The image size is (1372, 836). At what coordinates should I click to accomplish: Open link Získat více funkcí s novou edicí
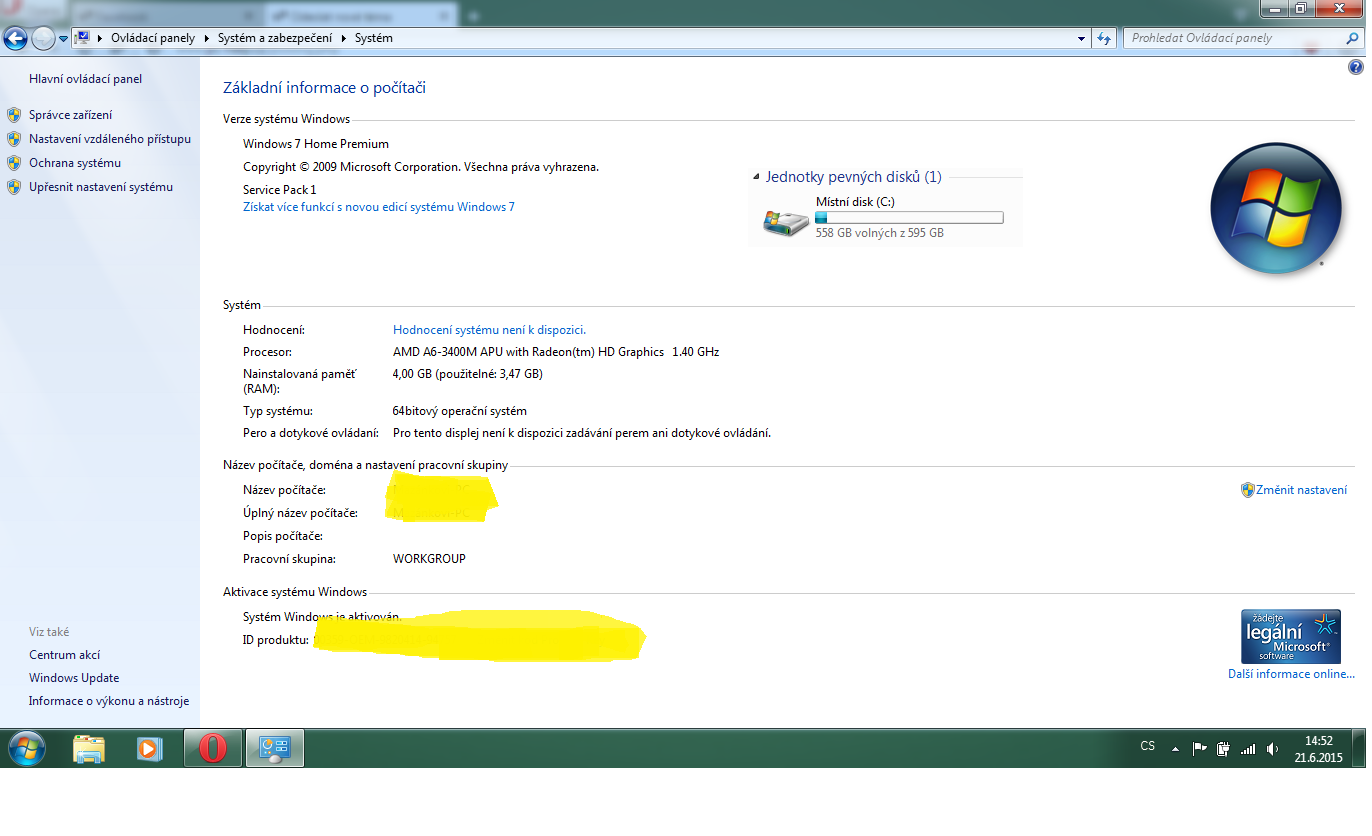coord(379,207)
